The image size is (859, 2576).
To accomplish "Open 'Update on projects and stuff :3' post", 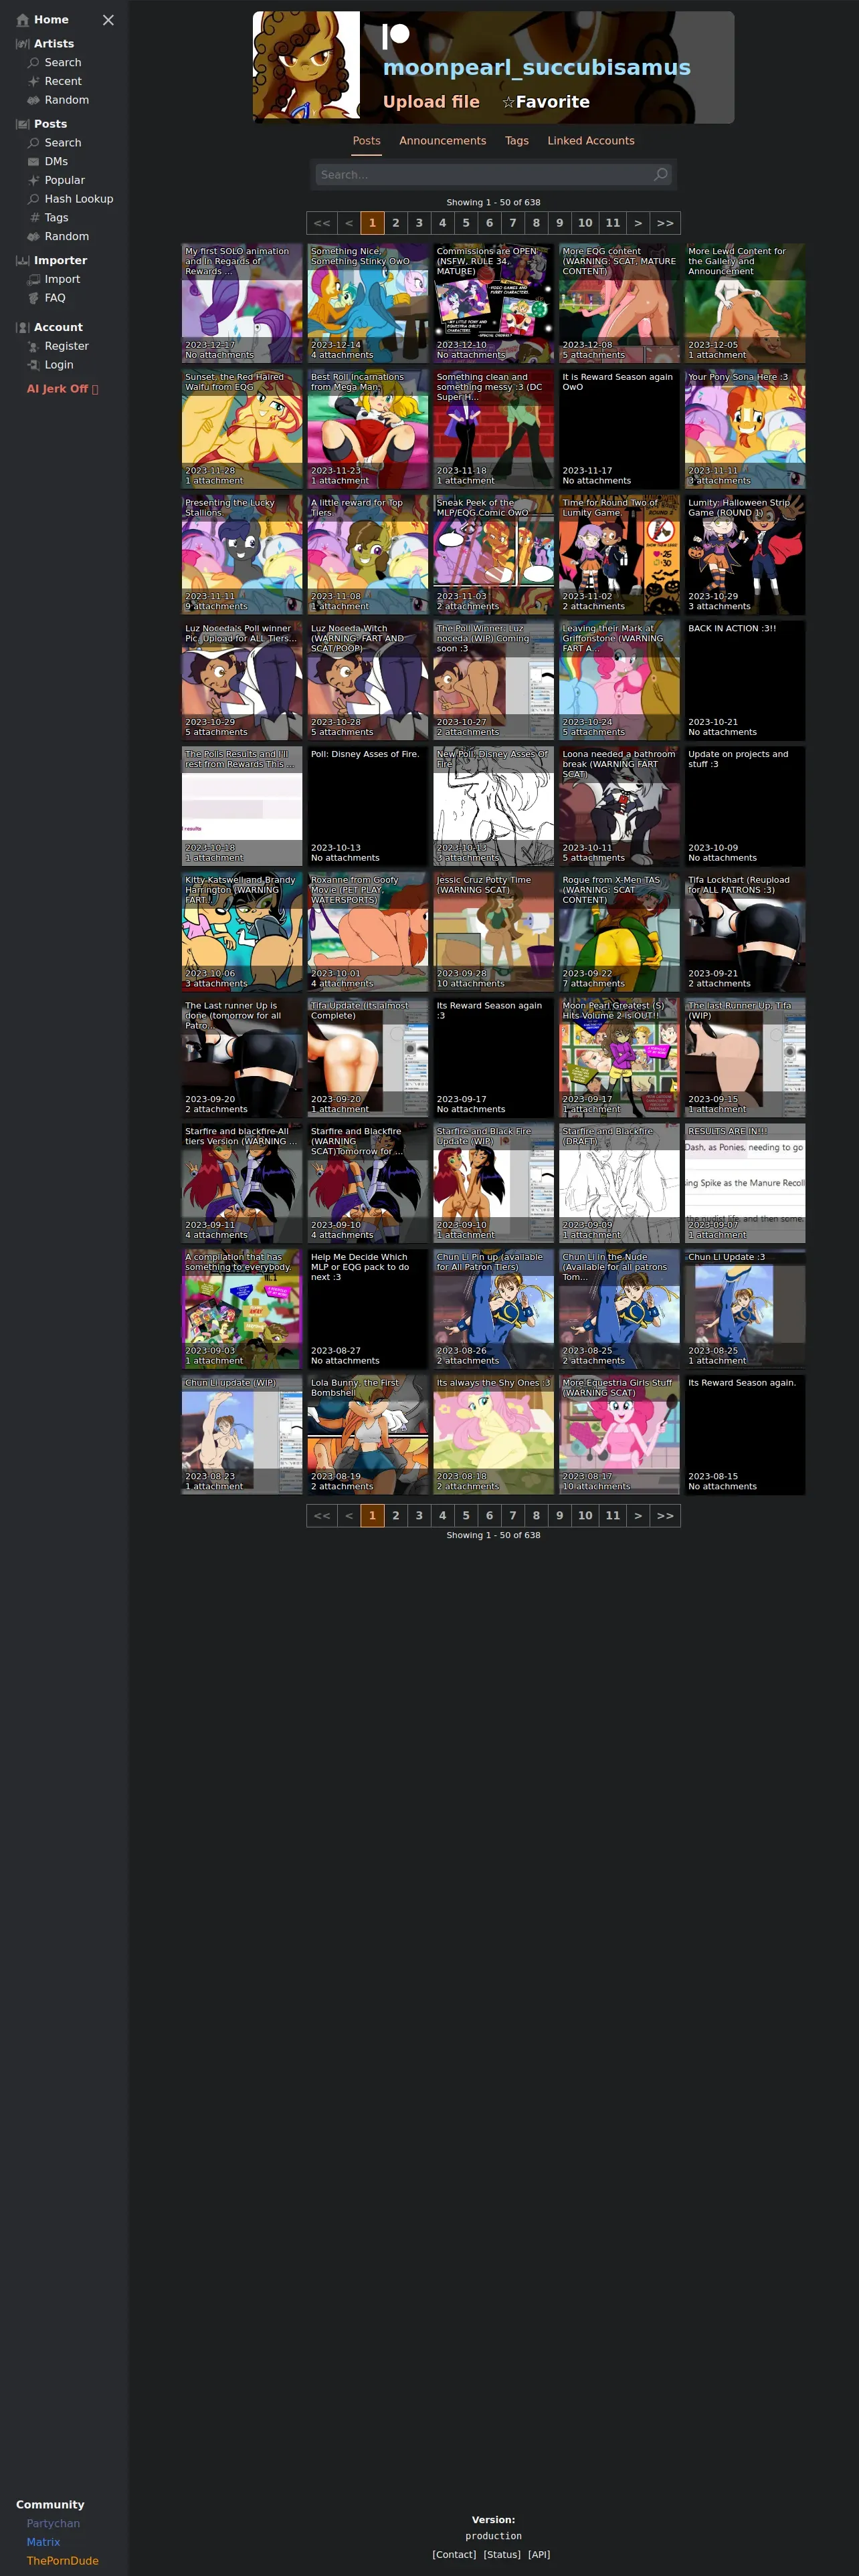I will coord(745,806).
